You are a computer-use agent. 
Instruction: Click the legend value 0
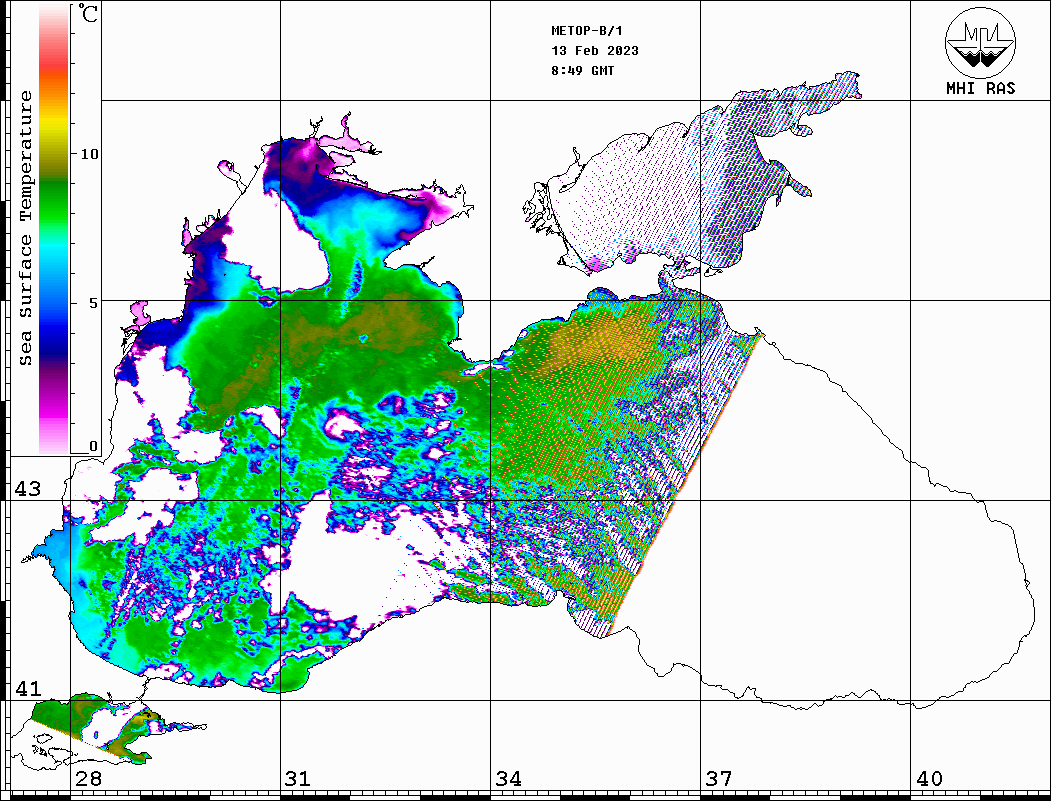[93, 446]
